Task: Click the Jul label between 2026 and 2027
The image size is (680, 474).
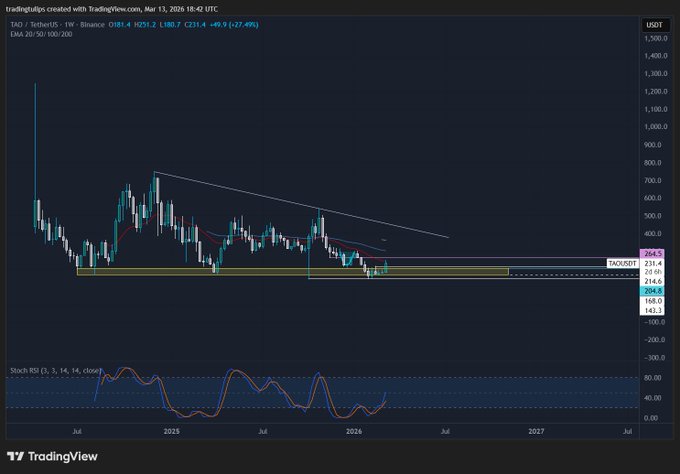Action: 445,432
